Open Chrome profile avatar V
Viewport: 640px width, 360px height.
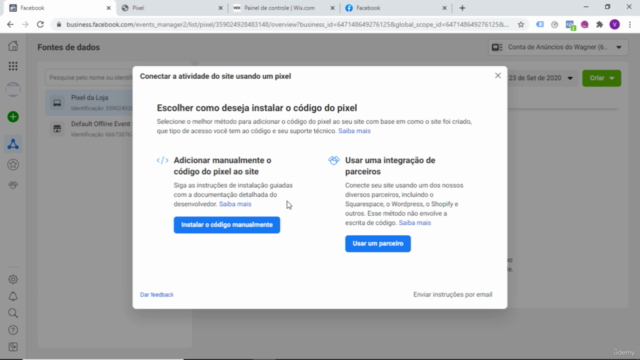pyautogui.click(x=615, y=24)
